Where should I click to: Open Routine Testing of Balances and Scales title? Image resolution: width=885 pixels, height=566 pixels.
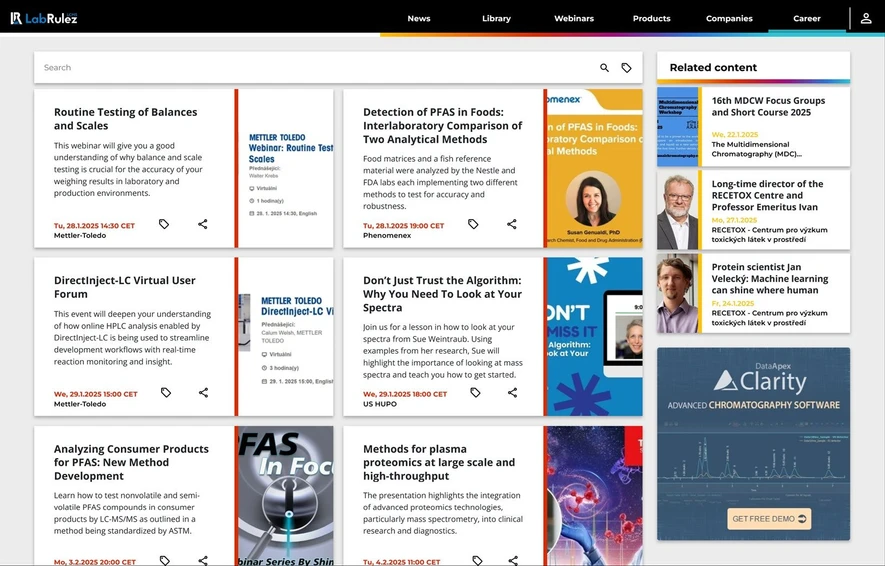click(125, 119)
